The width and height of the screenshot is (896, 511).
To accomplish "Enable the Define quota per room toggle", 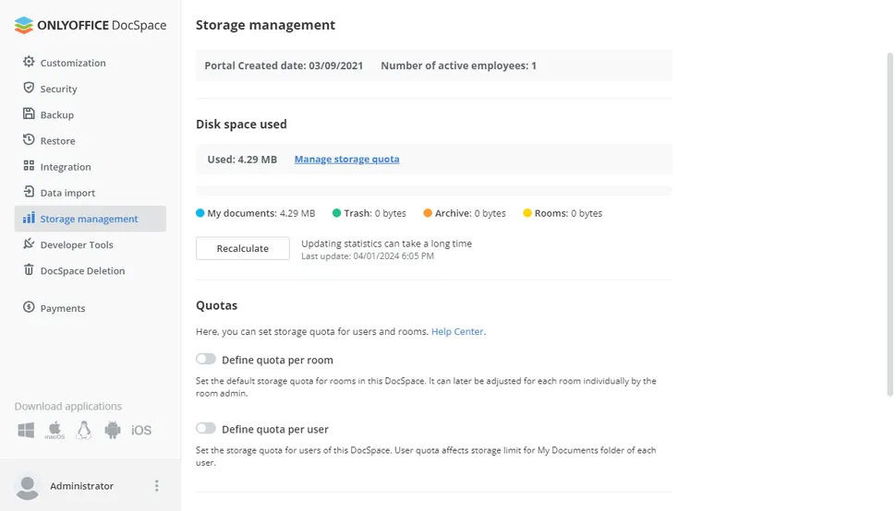I will pos(206,359).
